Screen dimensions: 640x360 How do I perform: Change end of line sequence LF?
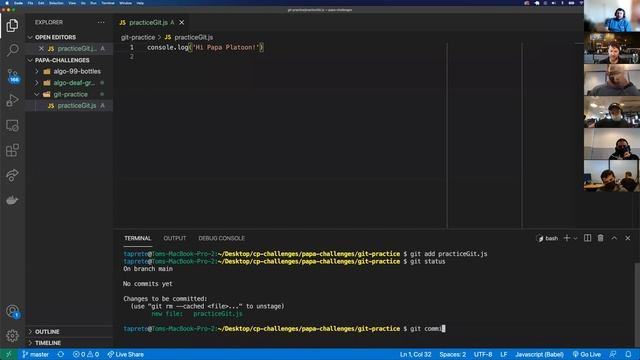504,354
